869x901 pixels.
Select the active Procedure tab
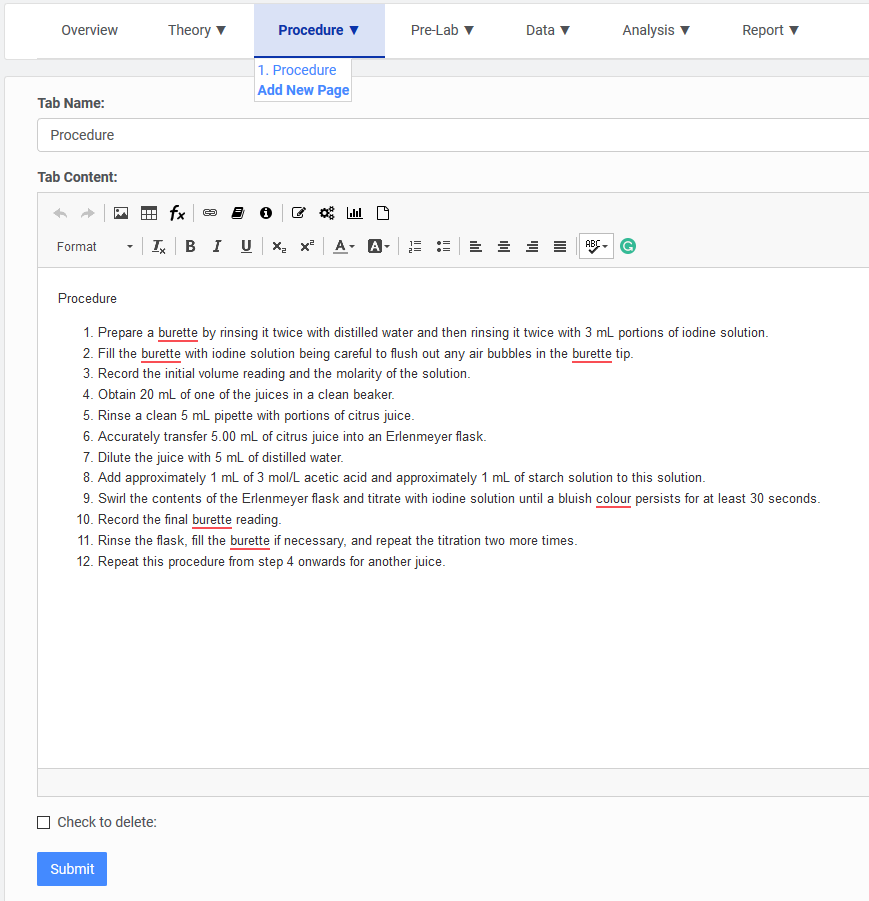coord(319,30)
